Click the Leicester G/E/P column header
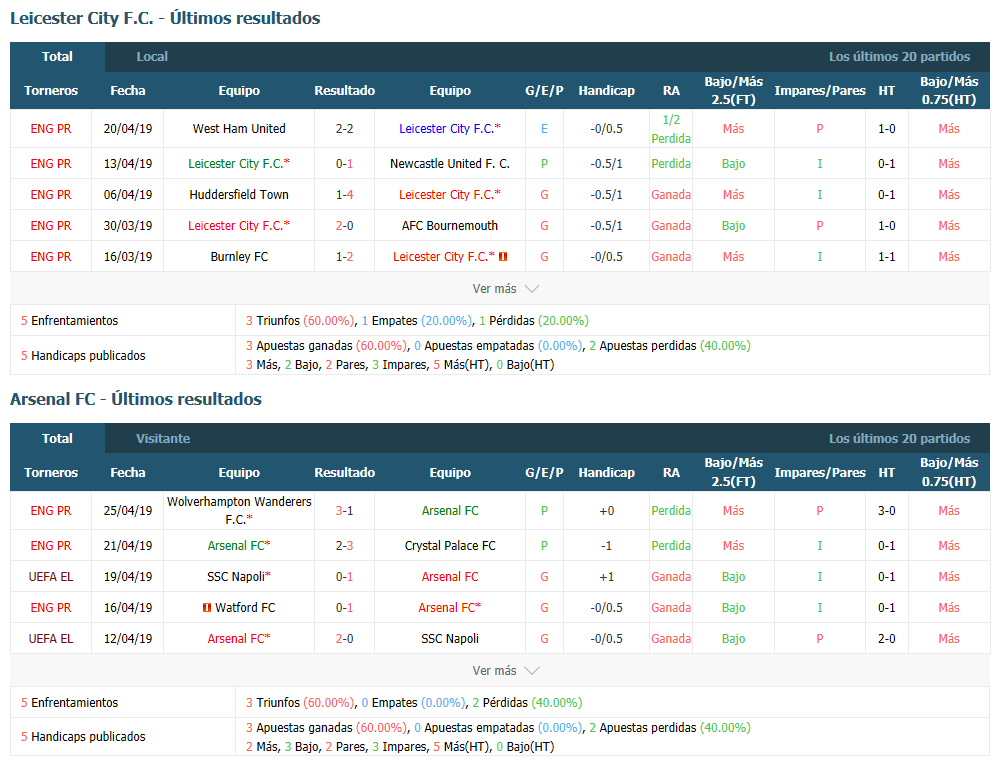This screenshot has height=764, width=1004. pyautogui.click(x=544, y=90)
